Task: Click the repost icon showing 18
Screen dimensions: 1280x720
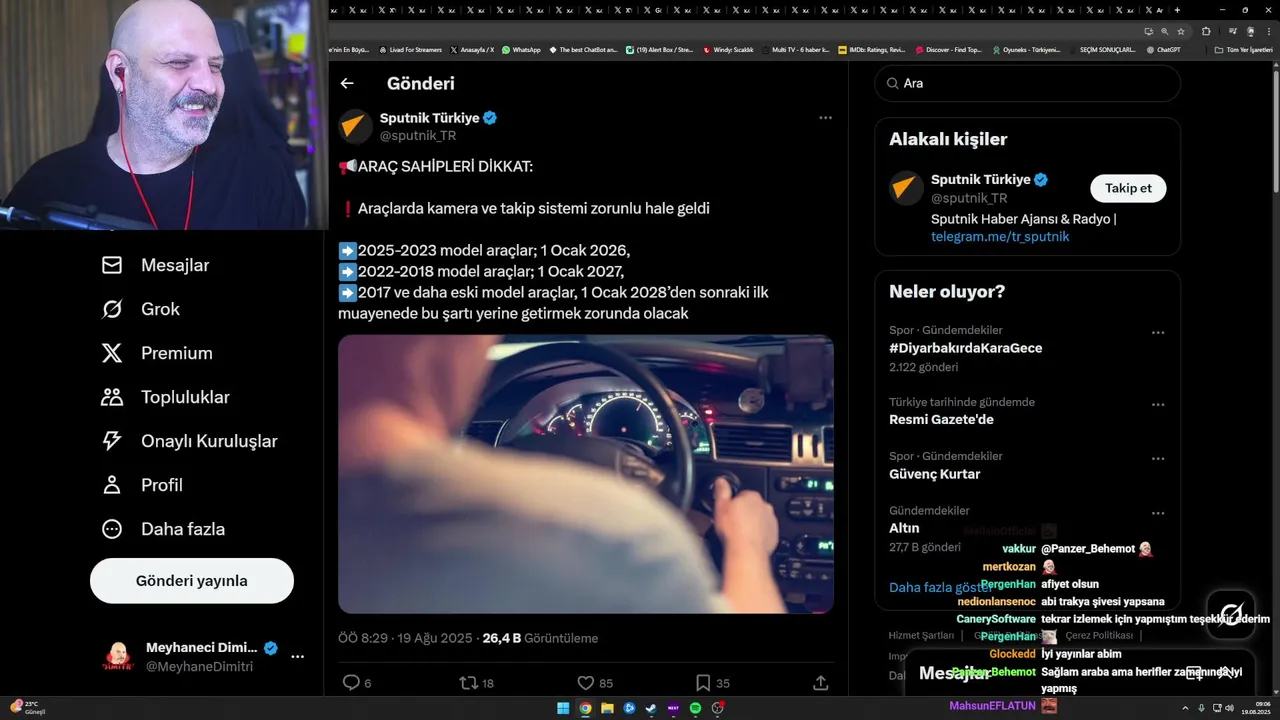Action: (x=468, y=683)
